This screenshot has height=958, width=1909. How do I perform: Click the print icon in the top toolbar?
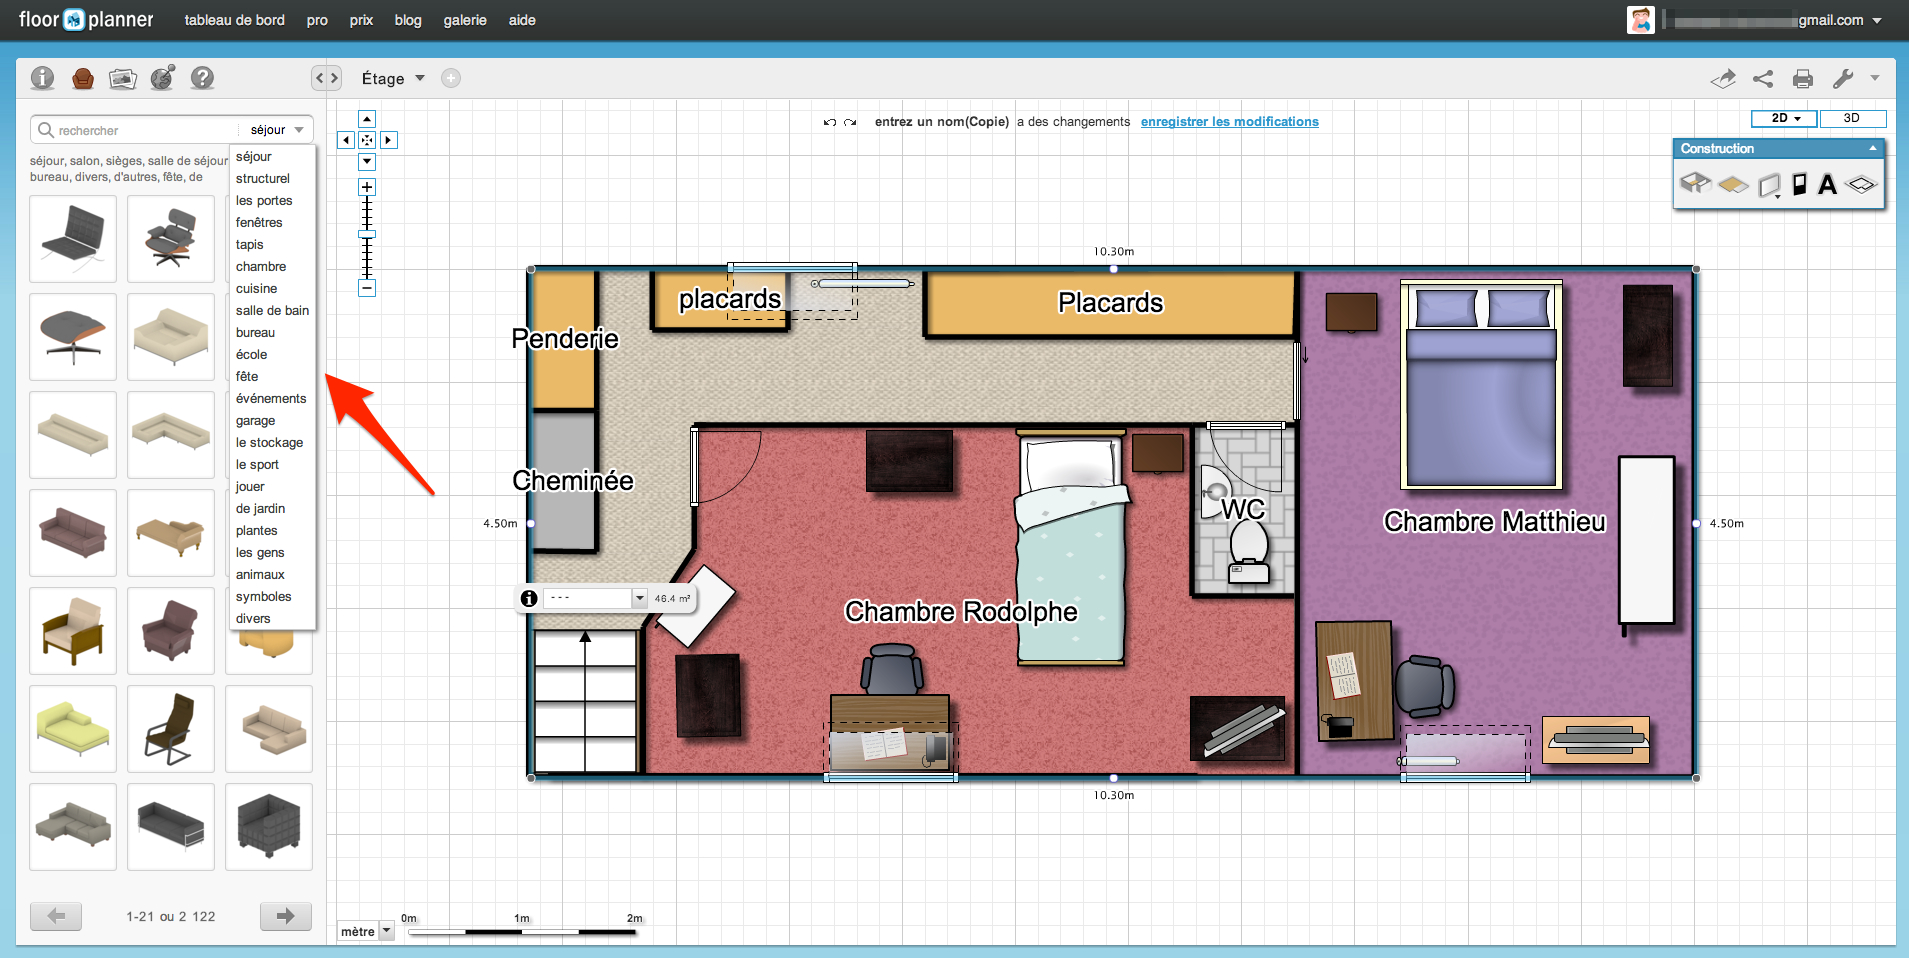click(x=1803, y=78)
